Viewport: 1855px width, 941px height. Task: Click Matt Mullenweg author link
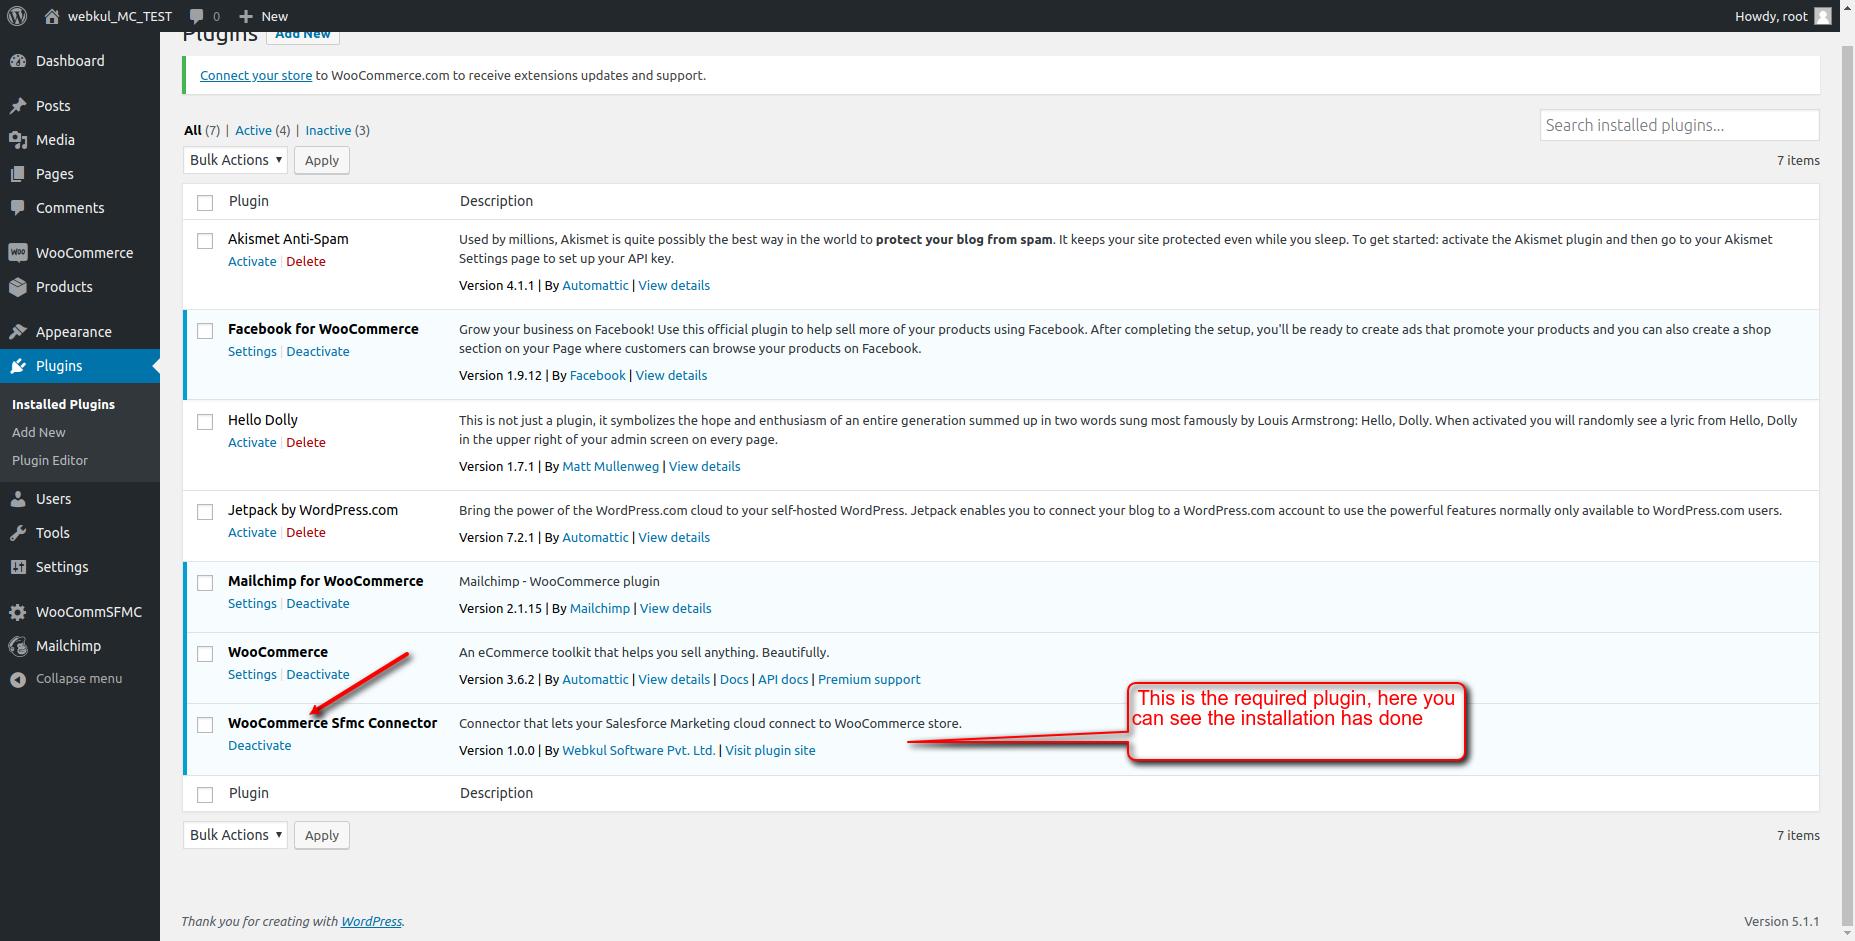pos(611,466)
